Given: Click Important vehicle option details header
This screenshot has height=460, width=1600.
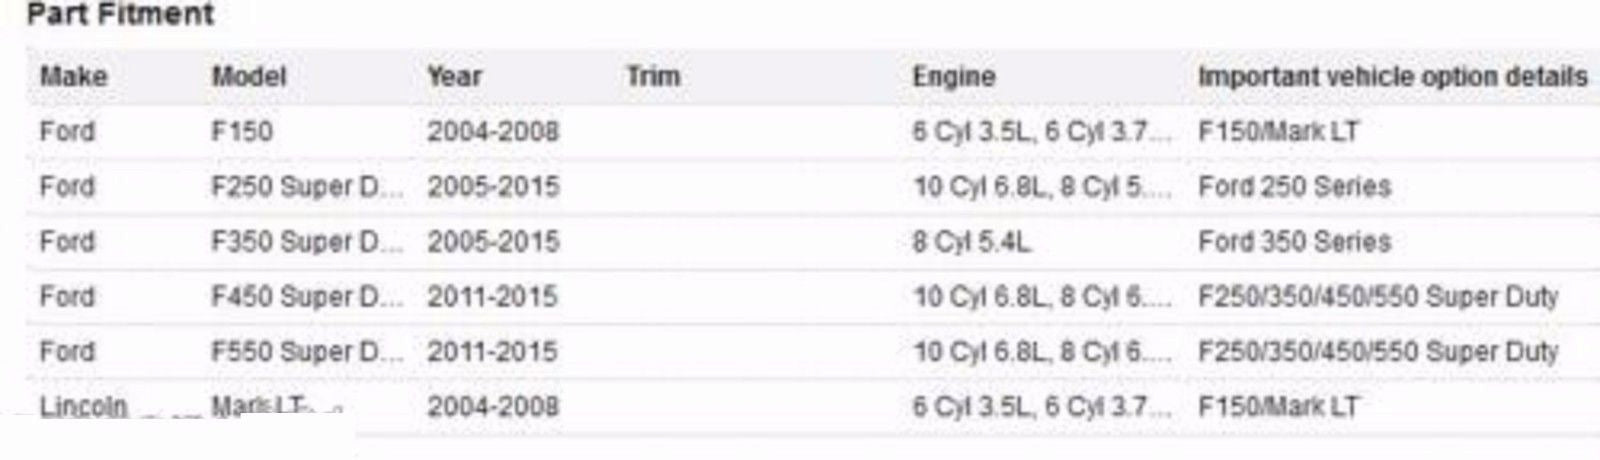Looking at the screenshot, I should point(1392,77).
